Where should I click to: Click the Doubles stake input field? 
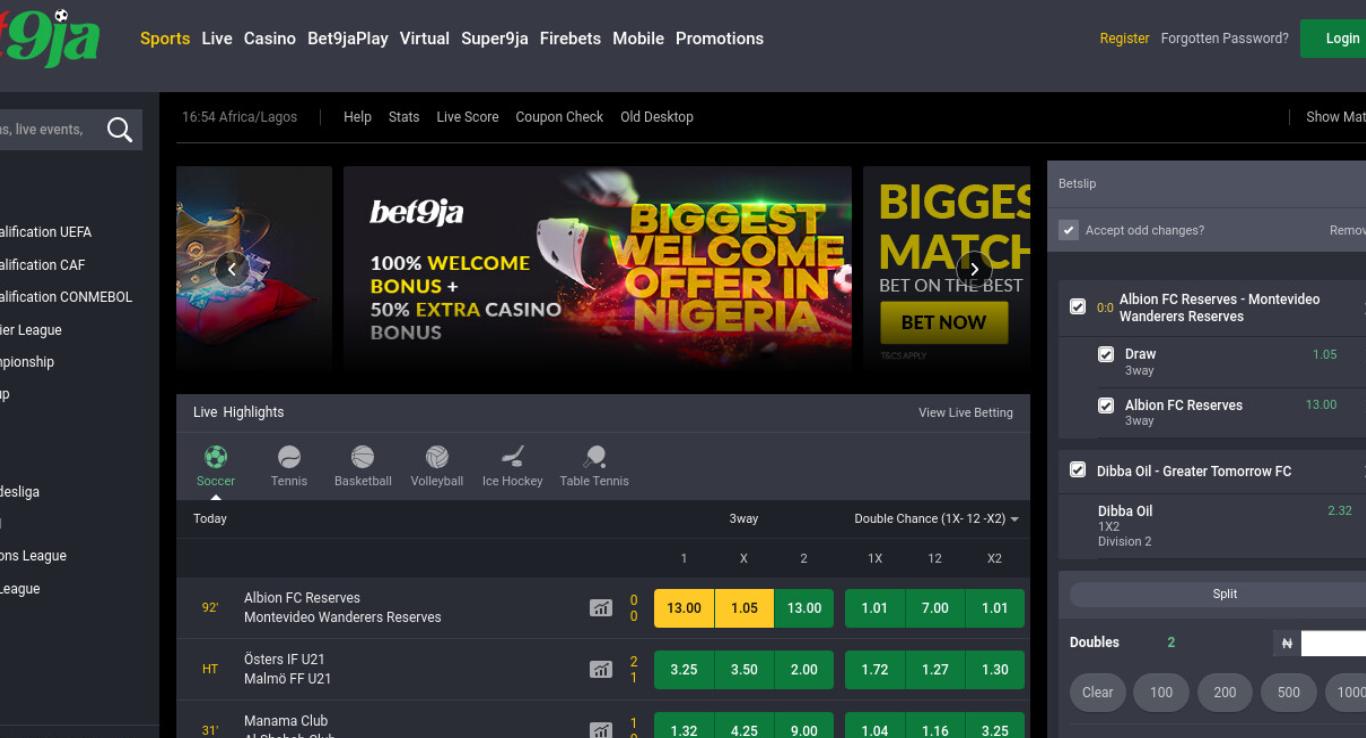coord(1334,643)
